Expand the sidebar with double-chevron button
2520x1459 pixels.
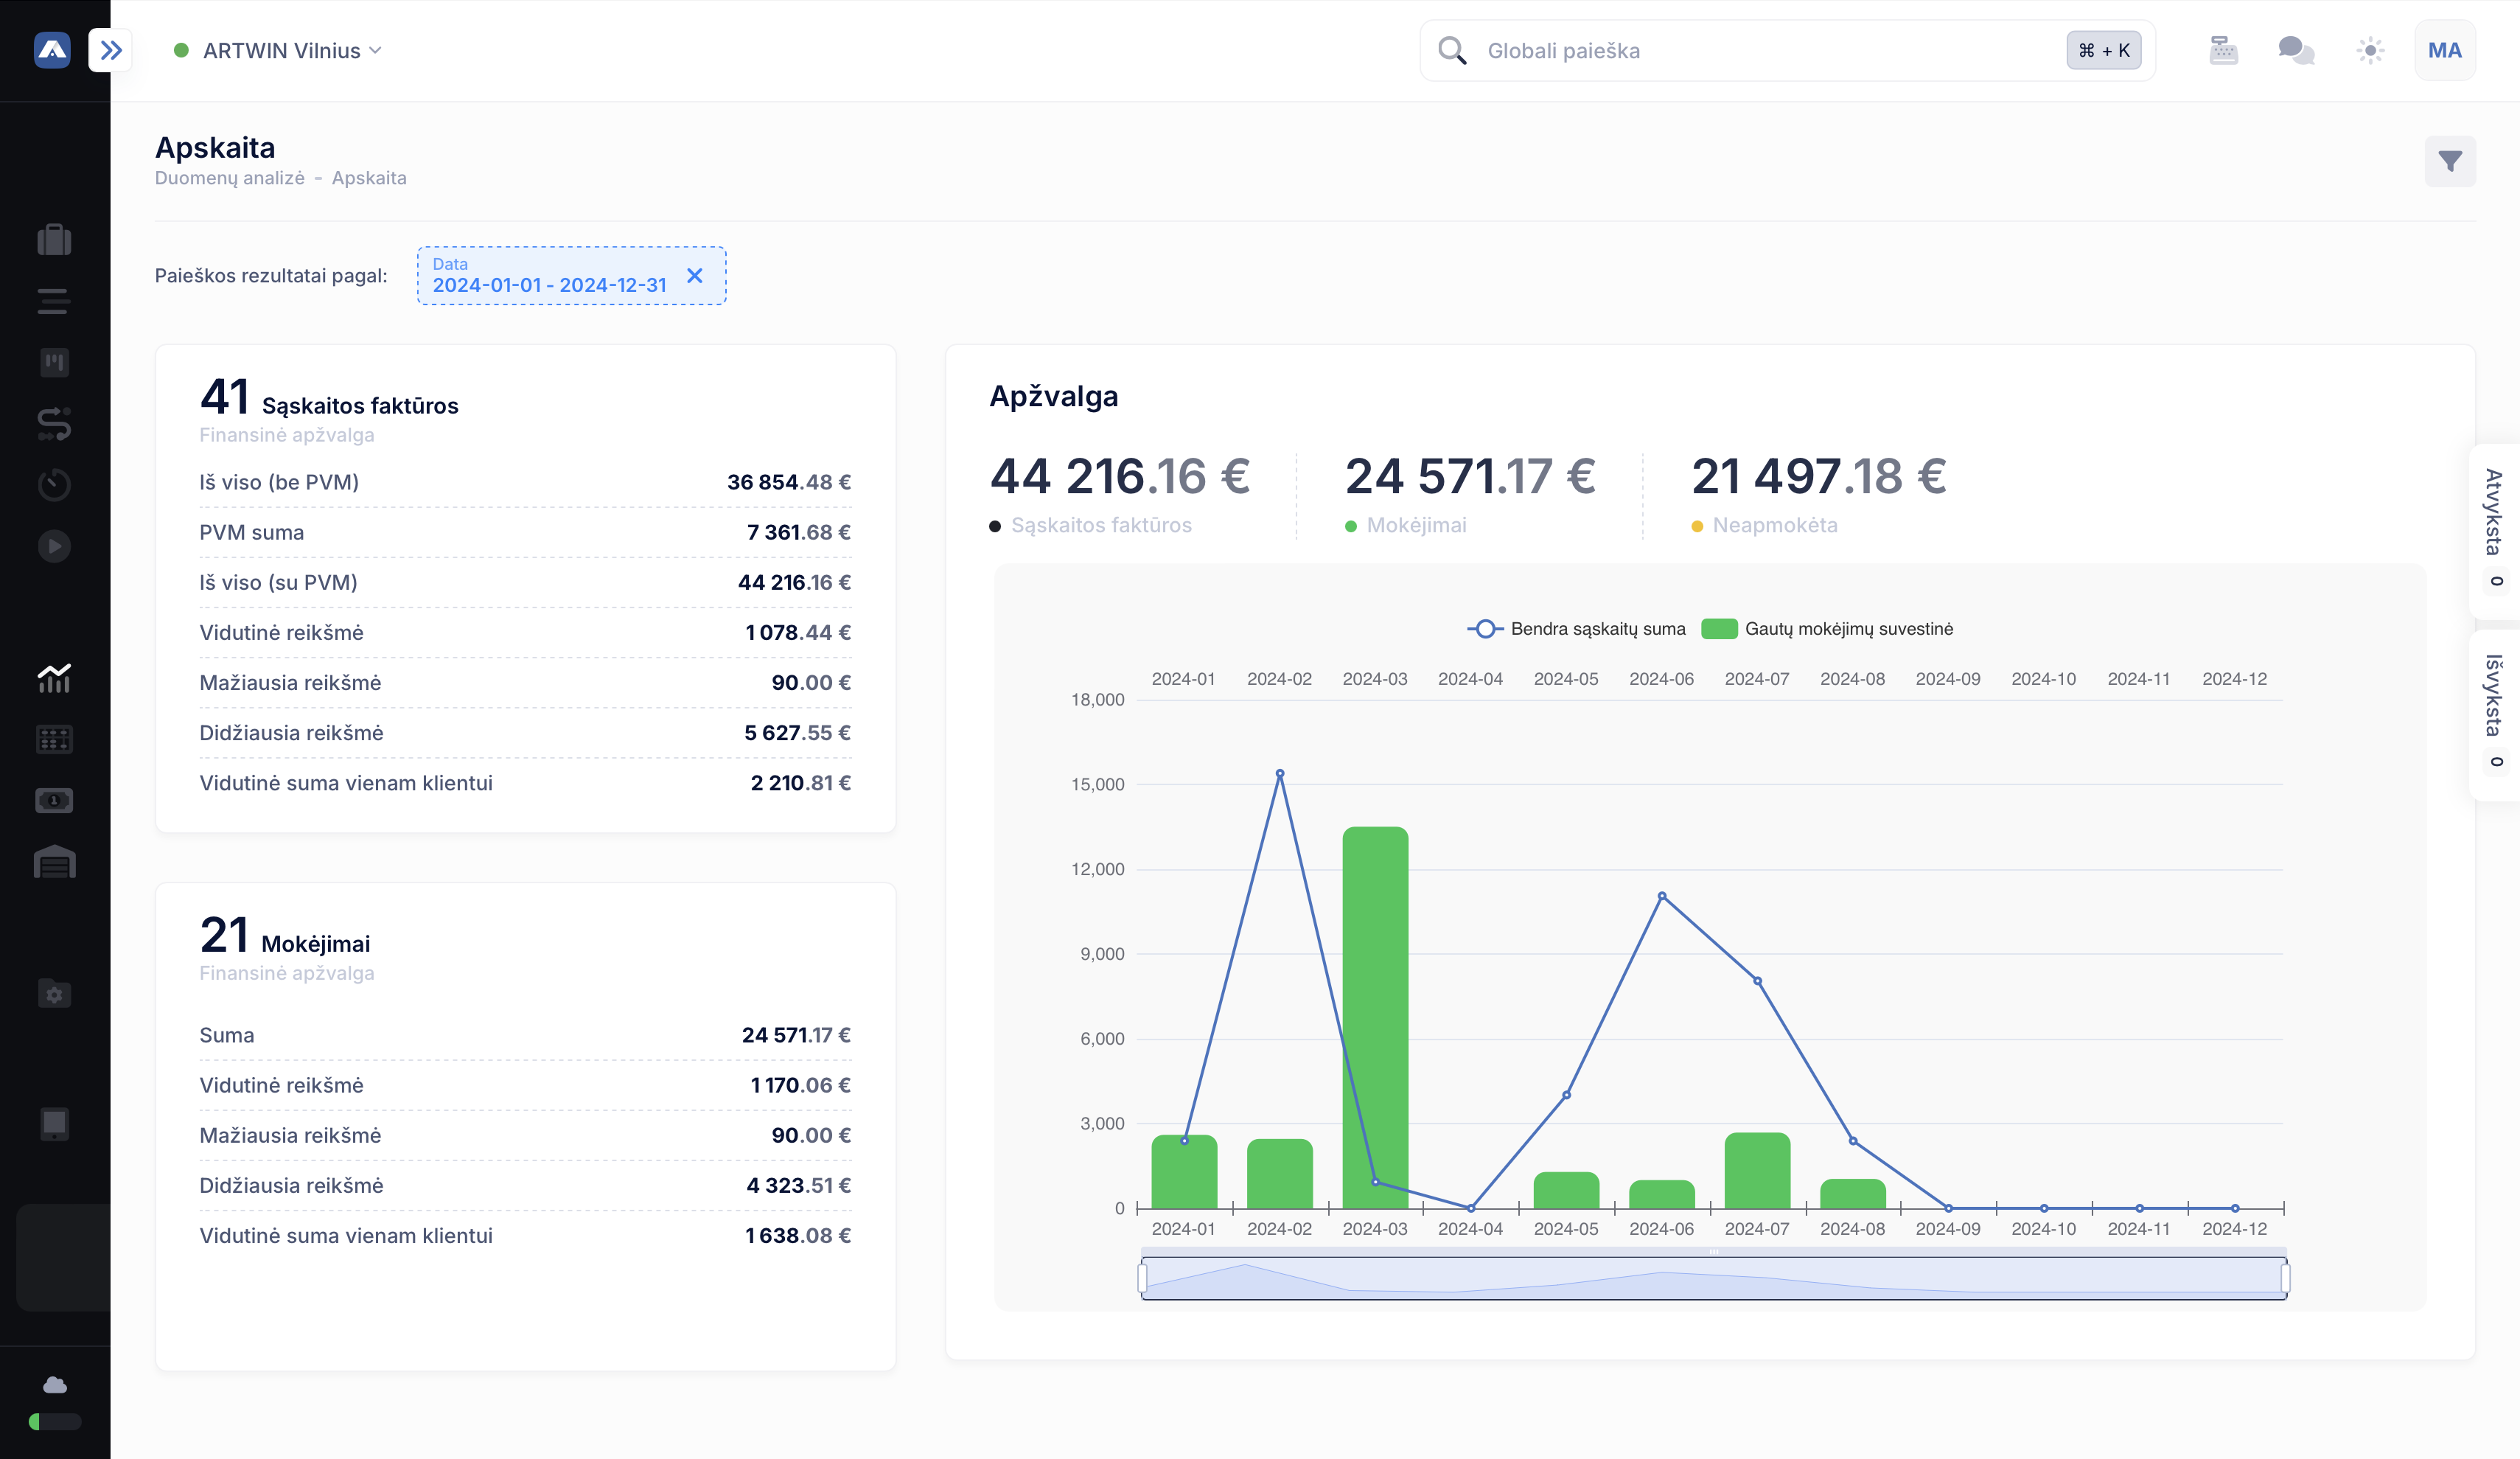111,50
